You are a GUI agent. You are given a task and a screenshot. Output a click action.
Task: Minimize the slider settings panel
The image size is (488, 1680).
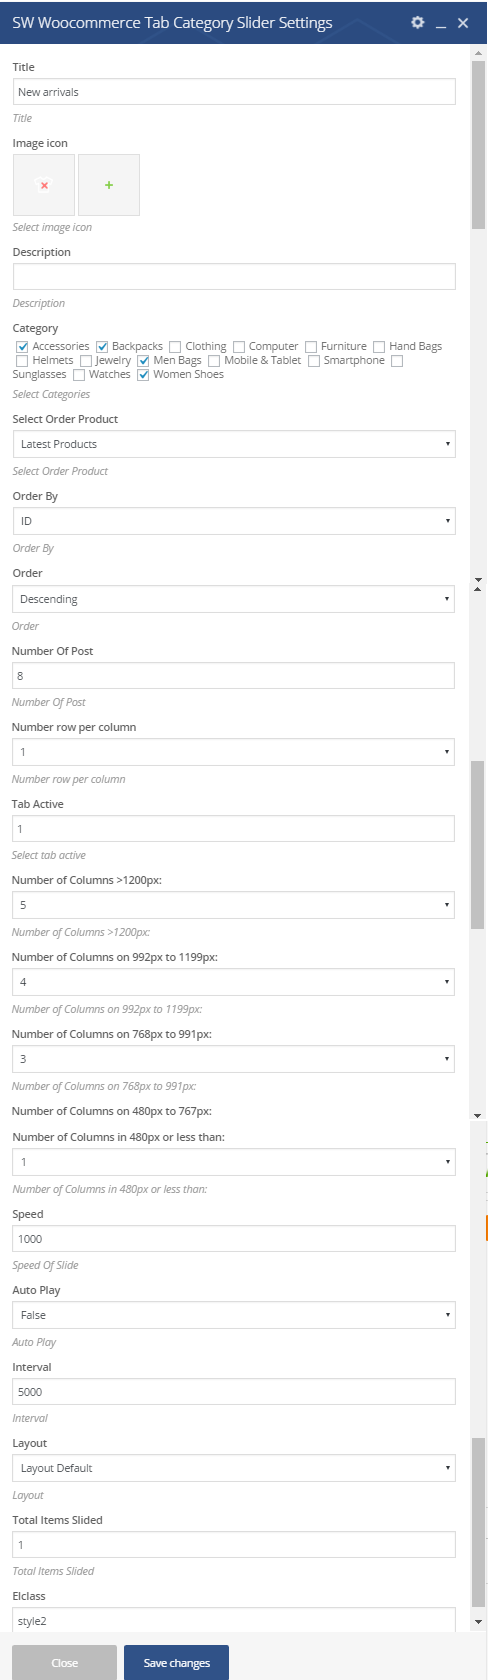(441, 23)
